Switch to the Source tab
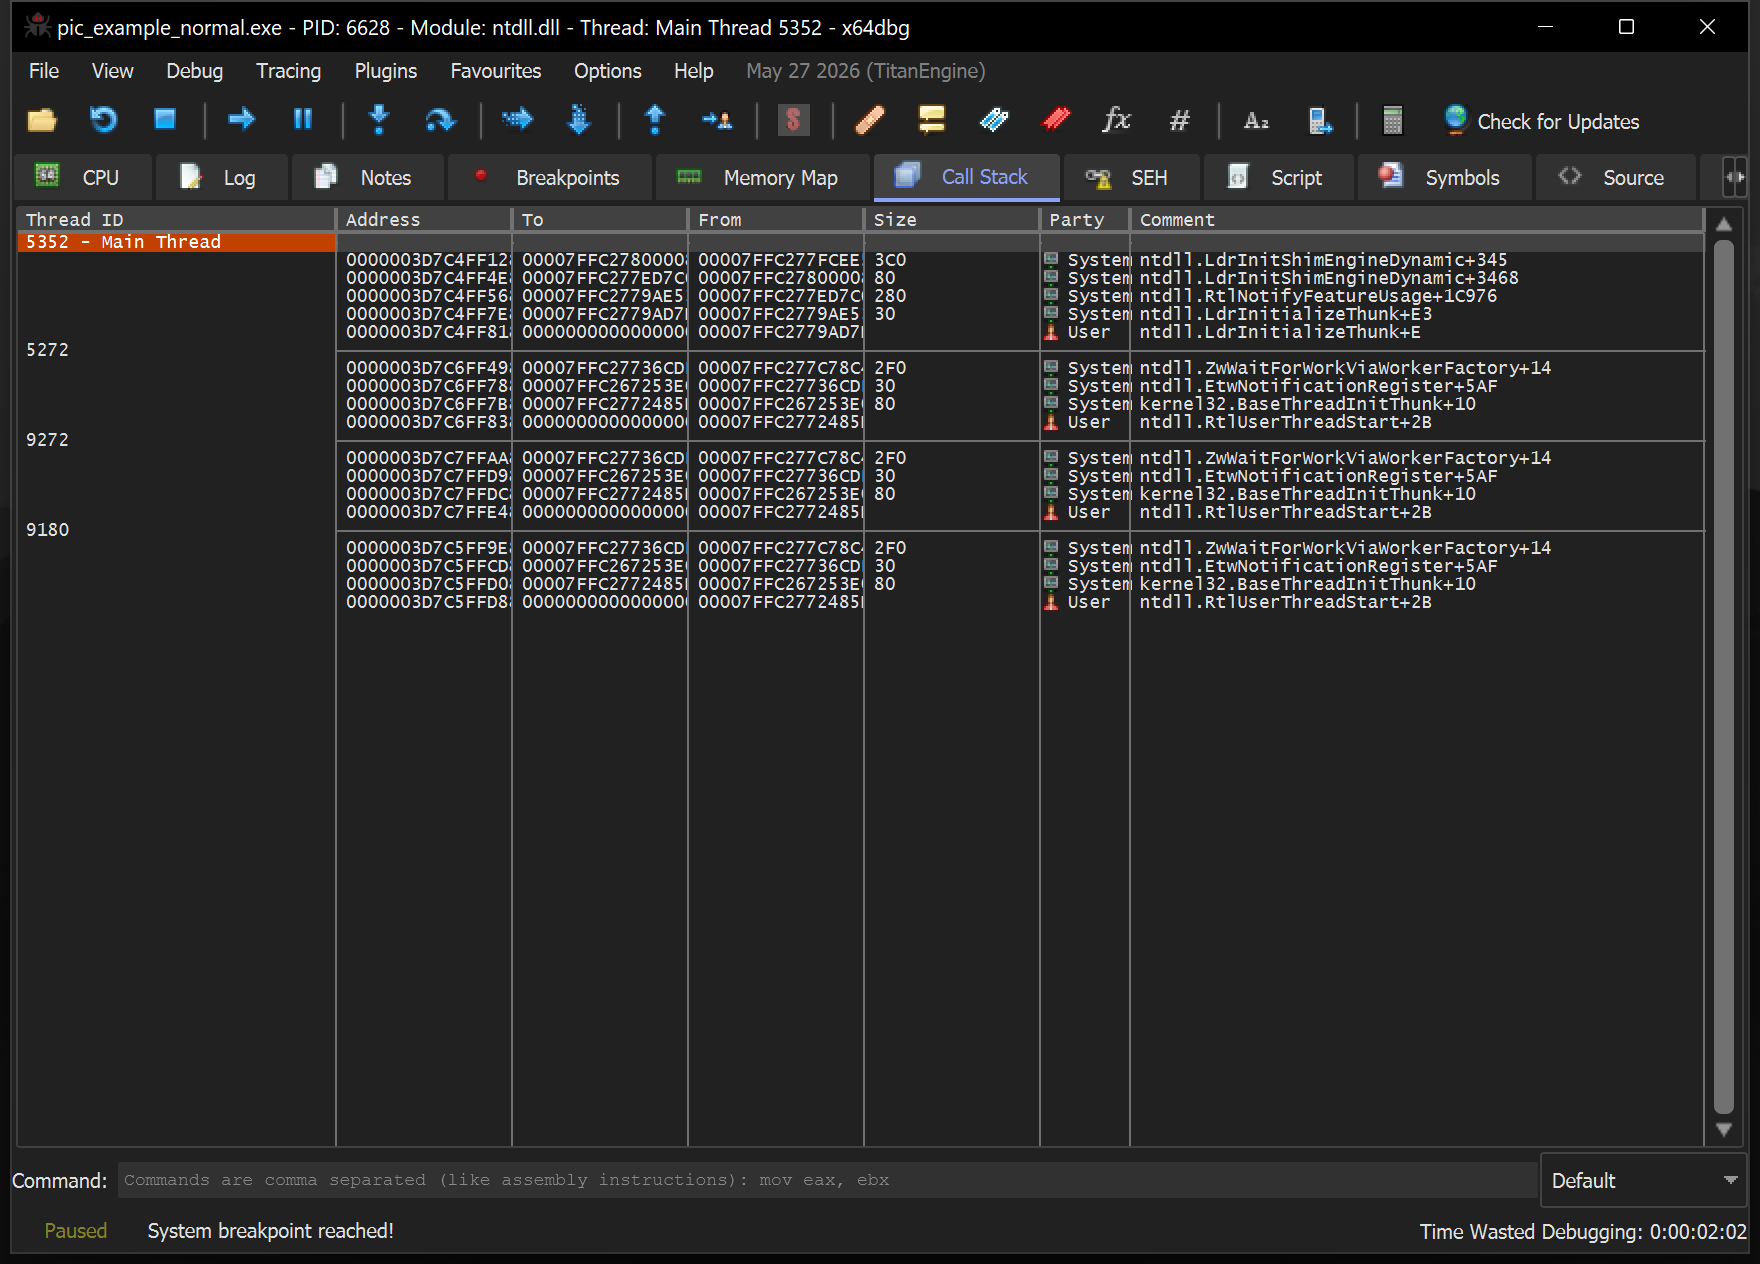1760x1264 pixels. pyautogui.click(x=1615, y=177)
